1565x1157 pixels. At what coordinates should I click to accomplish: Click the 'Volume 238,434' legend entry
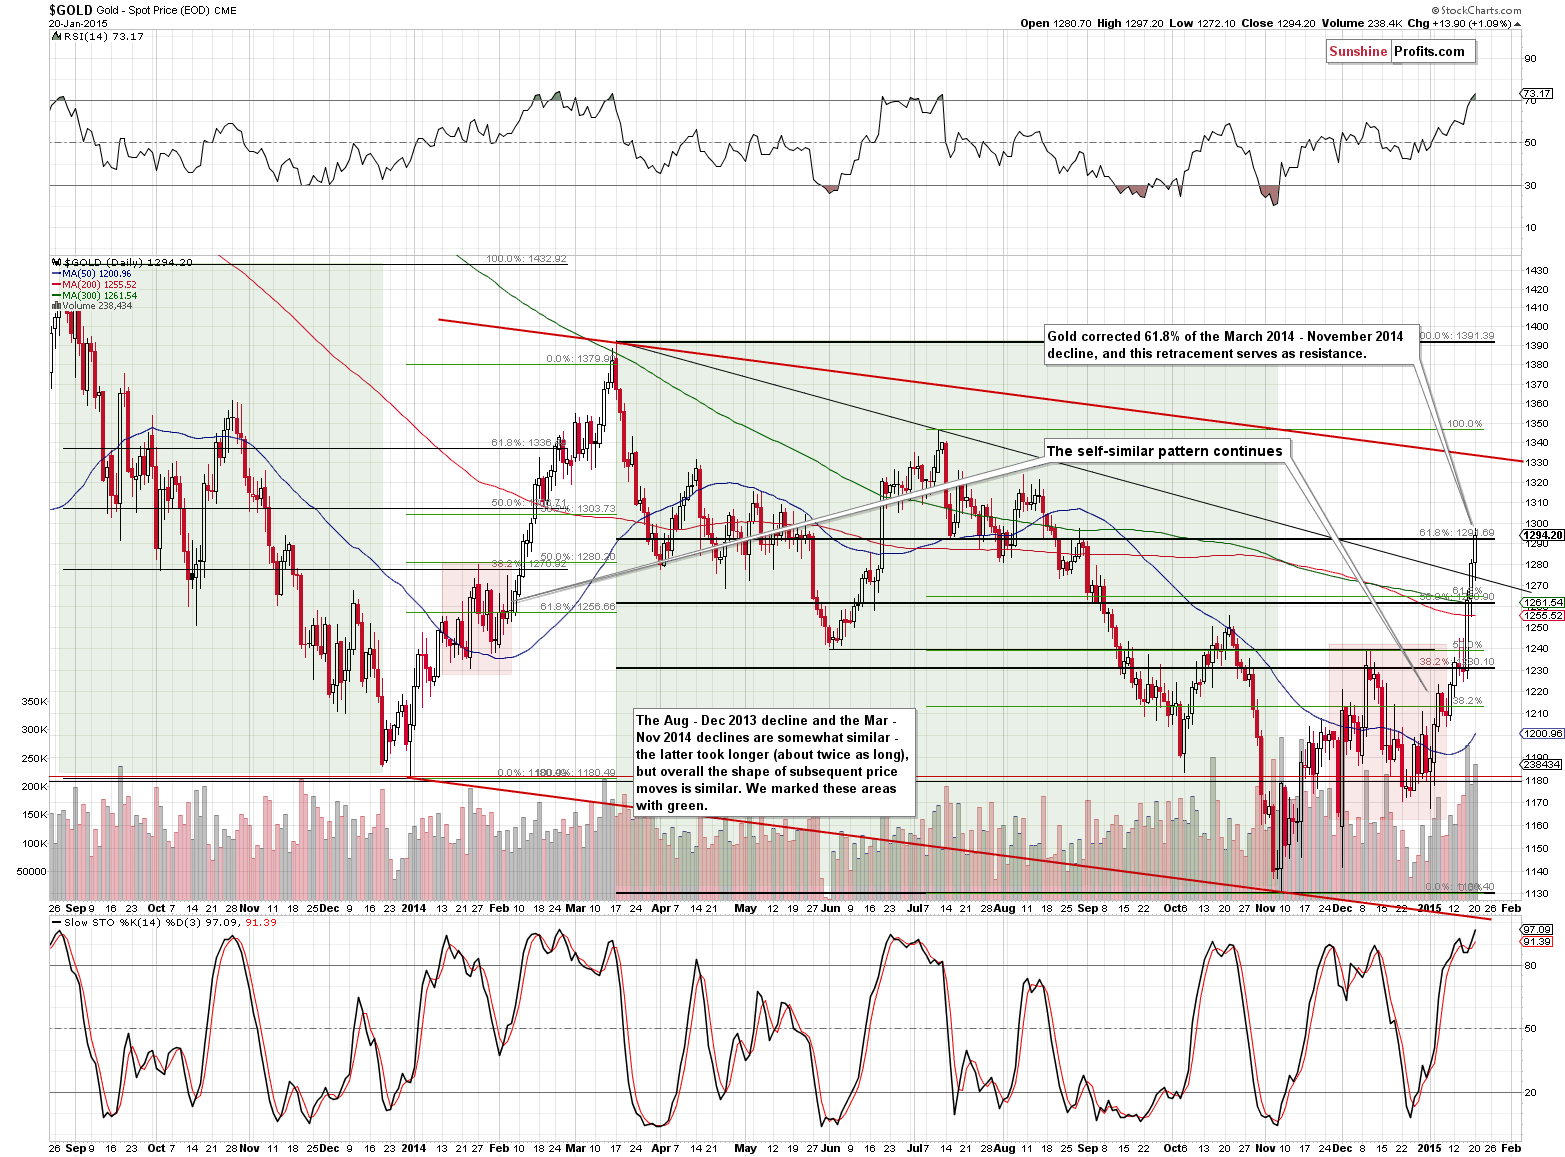(x=91, y=306)
